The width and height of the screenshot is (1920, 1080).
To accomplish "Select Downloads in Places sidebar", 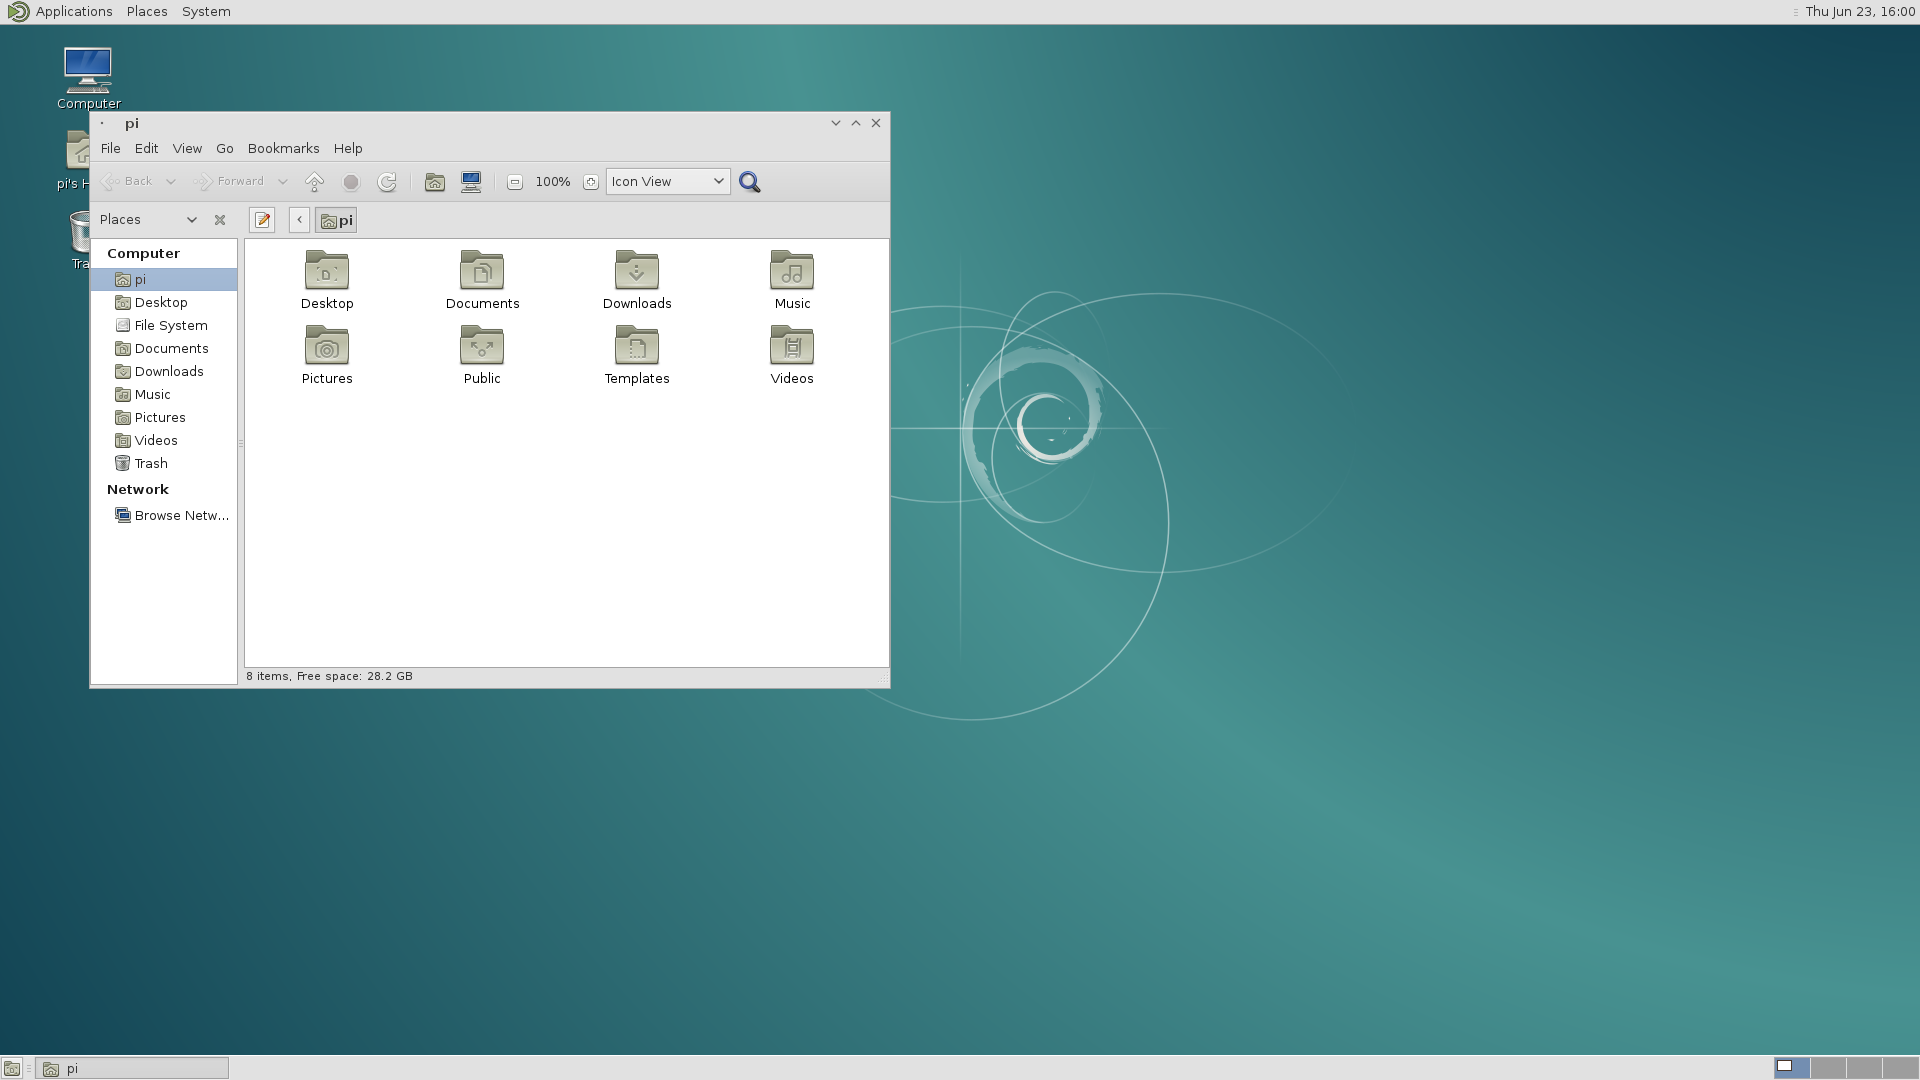I will 164,372.
